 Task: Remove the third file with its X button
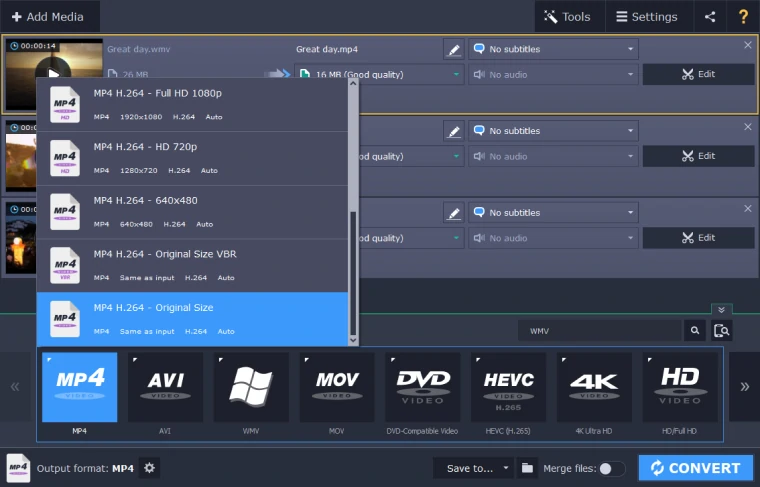[748, 209]
